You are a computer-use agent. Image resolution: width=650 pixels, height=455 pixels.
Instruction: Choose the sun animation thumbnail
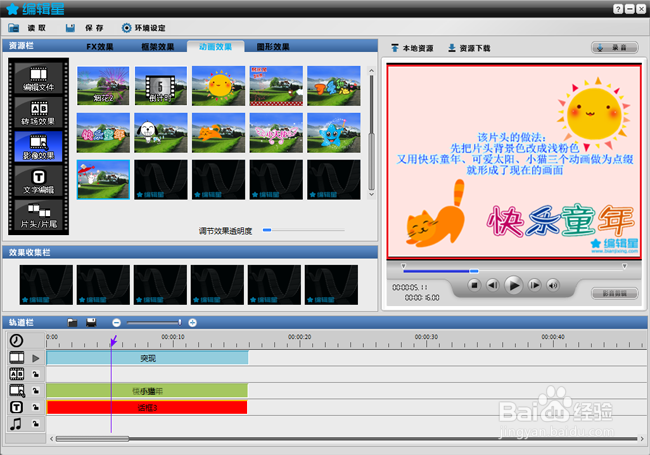click(218, 86)
